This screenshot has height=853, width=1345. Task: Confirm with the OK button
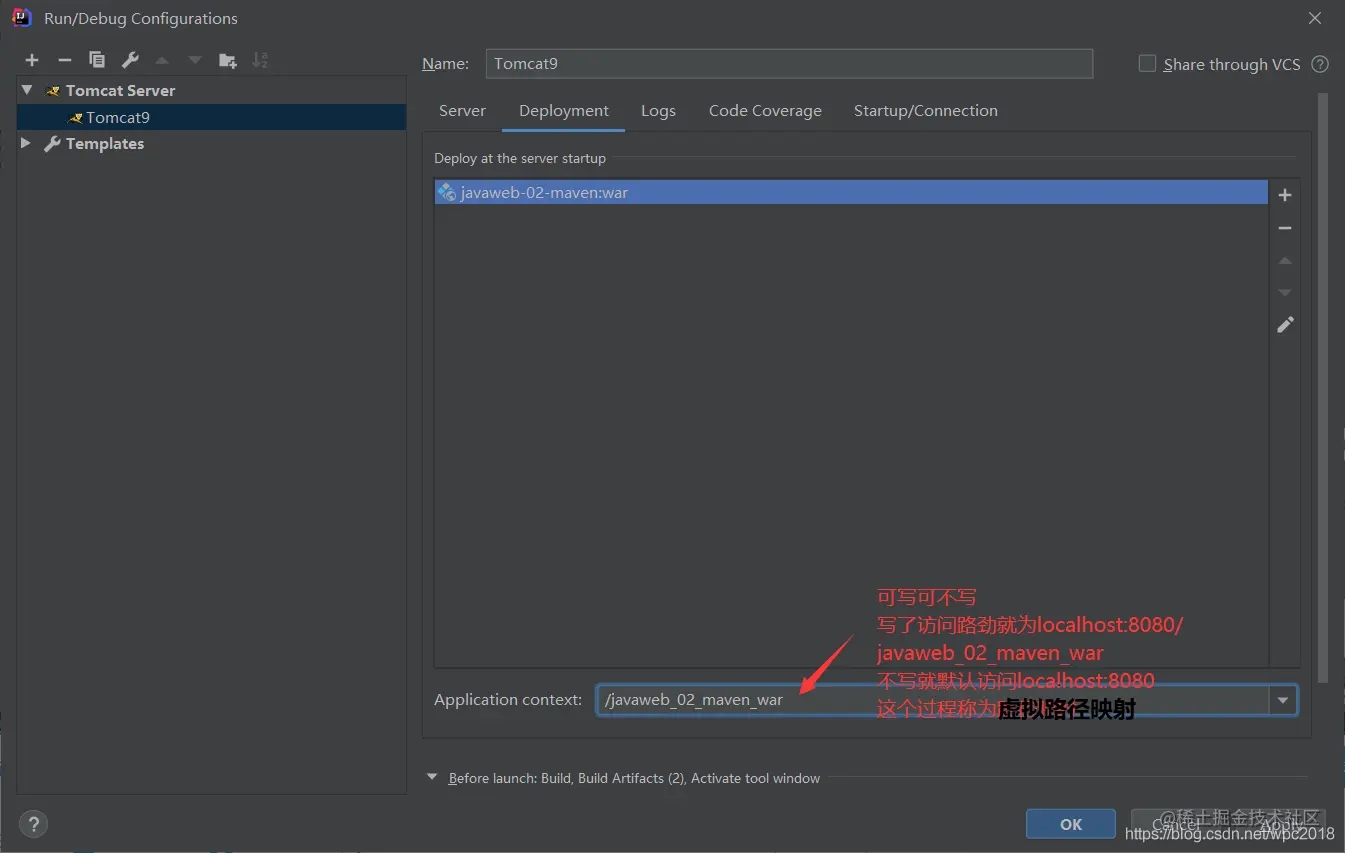point(1071,824)
